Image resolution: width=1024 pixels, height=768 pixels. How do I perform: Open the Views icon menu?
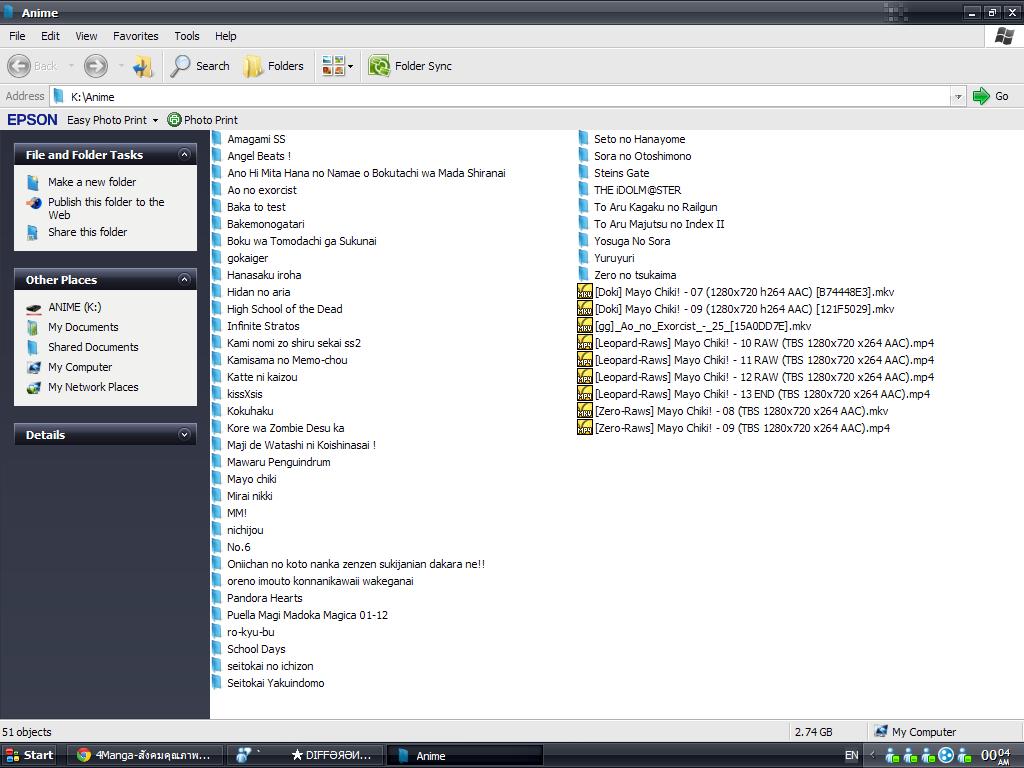coord(338,66)
